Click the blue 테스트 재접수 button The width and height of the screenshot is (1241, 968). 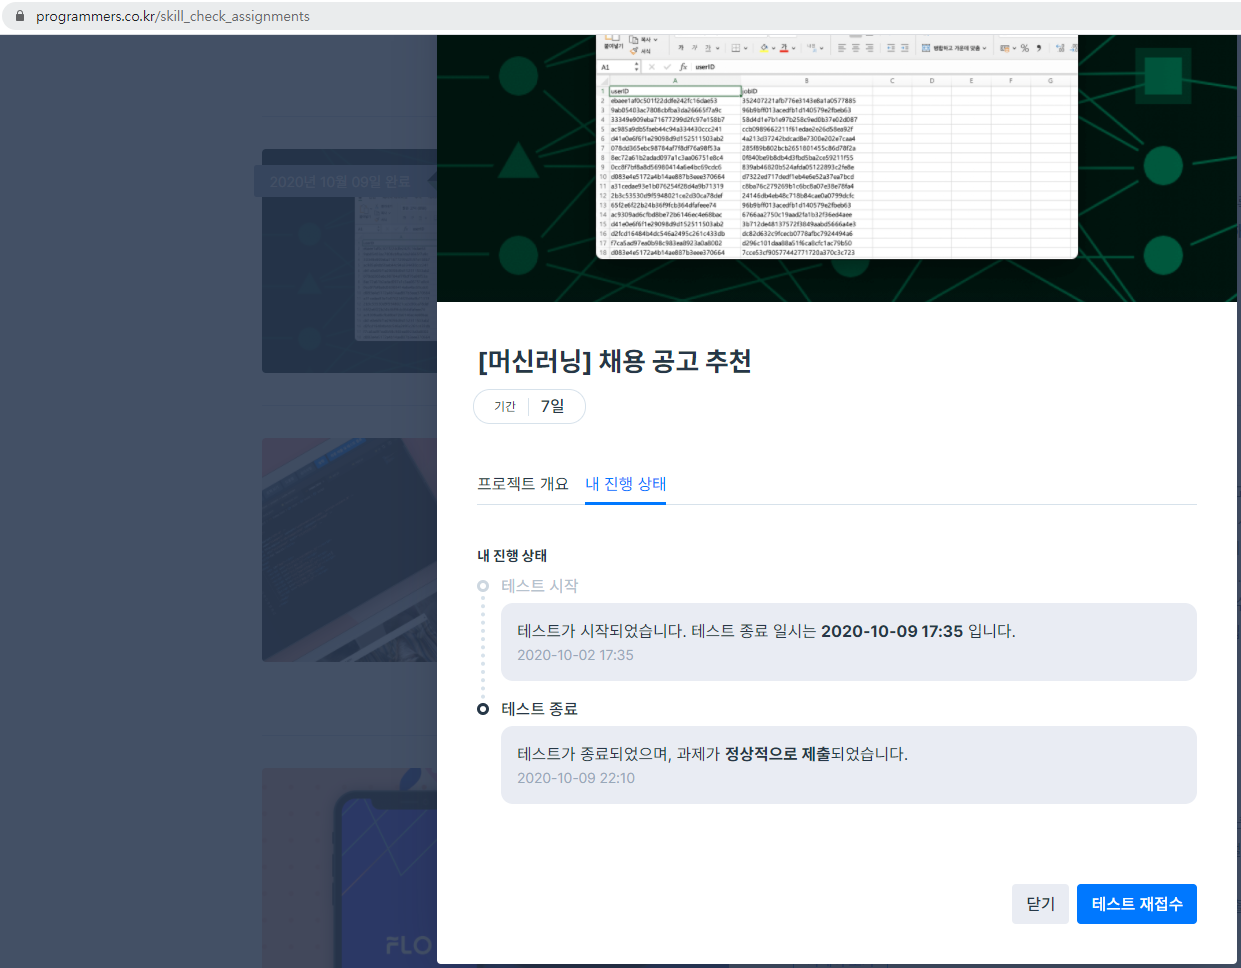pyautogui.click(x=1136, y=903)
